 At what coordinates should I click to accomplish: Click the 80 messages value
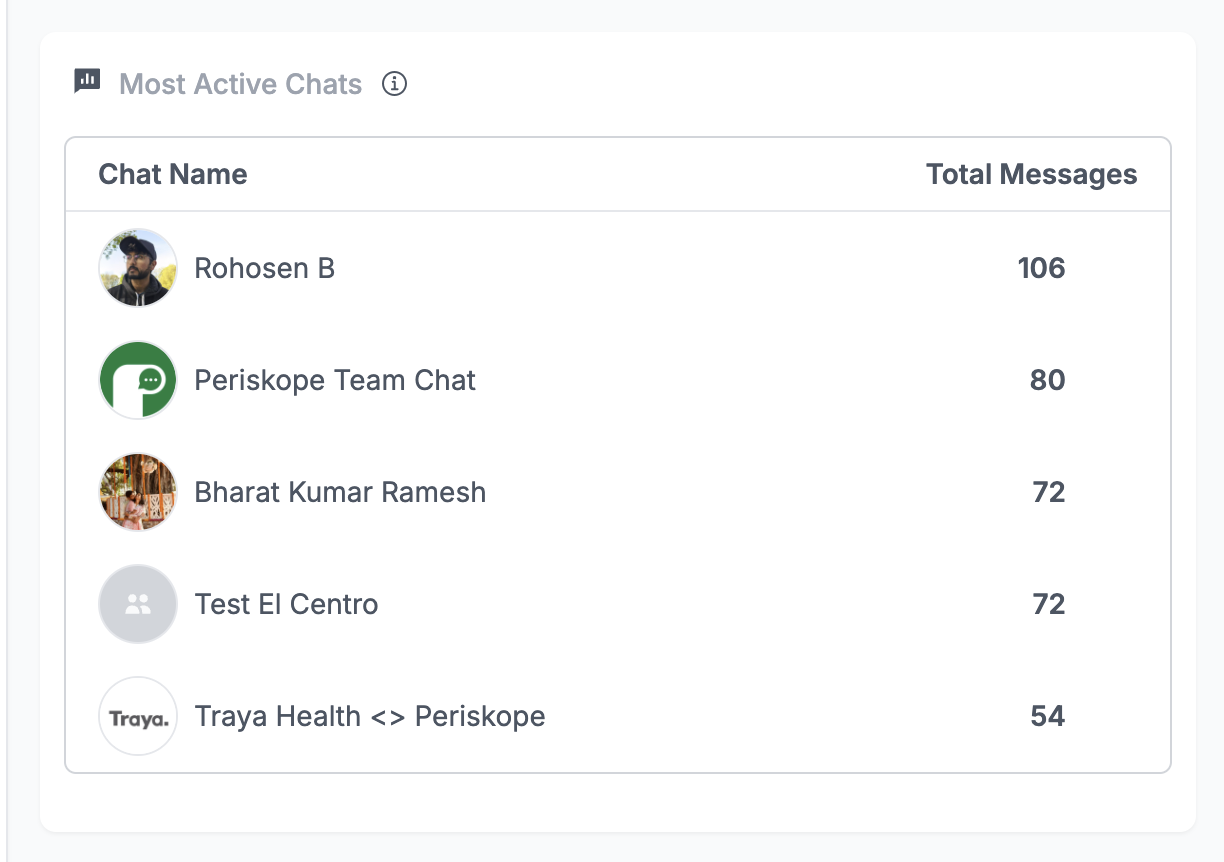pyautogui.click(x=1047, y=380)
